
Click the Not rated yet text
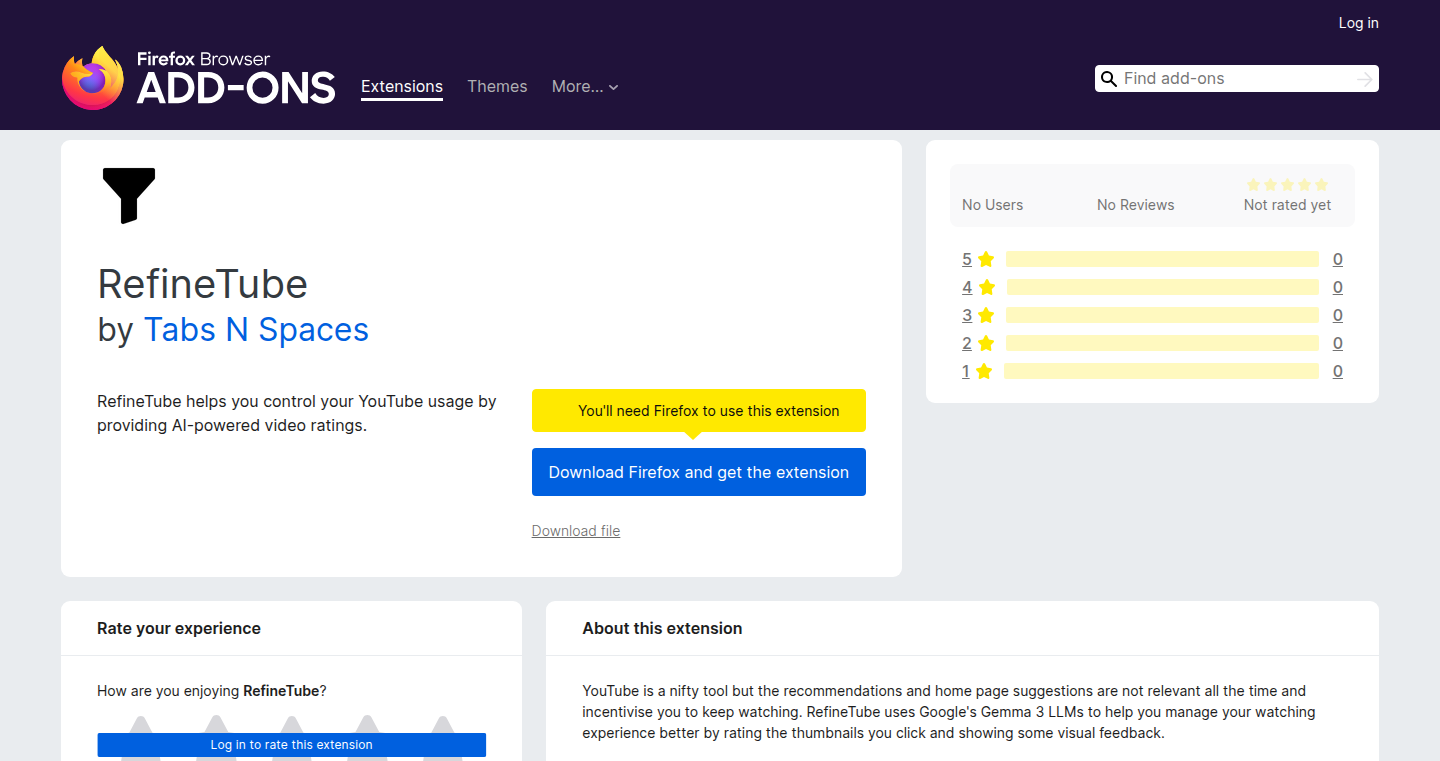point(1287,205)
